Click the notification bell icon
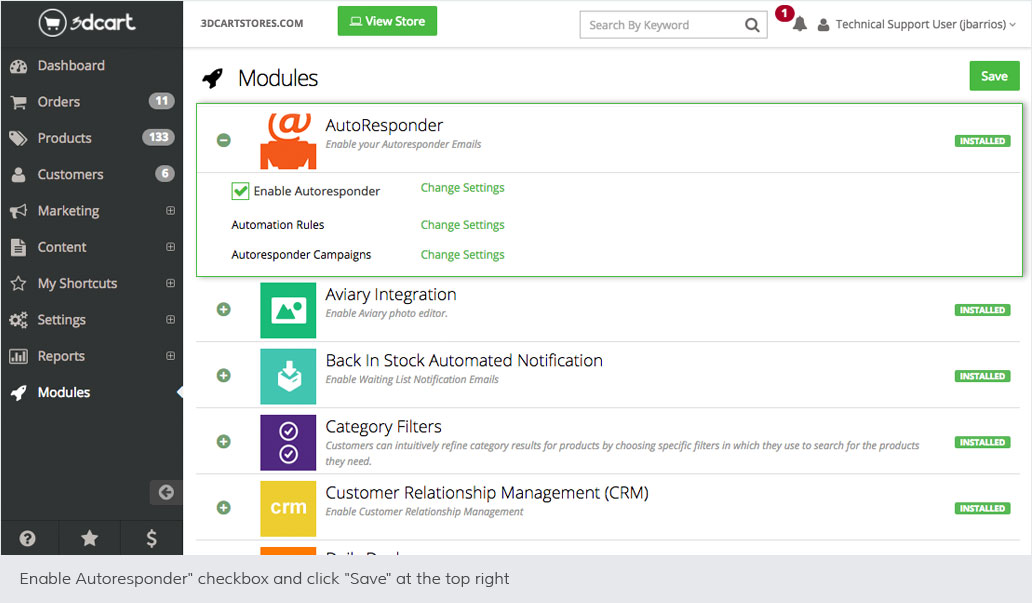This screenshot has height=603, width=1033. 799,25
